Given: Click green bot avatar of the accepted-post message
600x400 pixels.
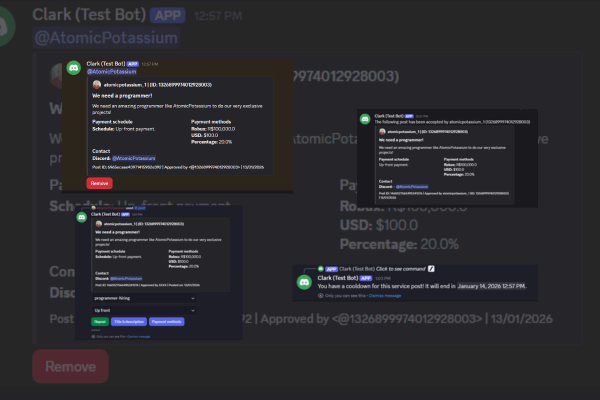Looking at the screenshot, I should tap(365, 119).
